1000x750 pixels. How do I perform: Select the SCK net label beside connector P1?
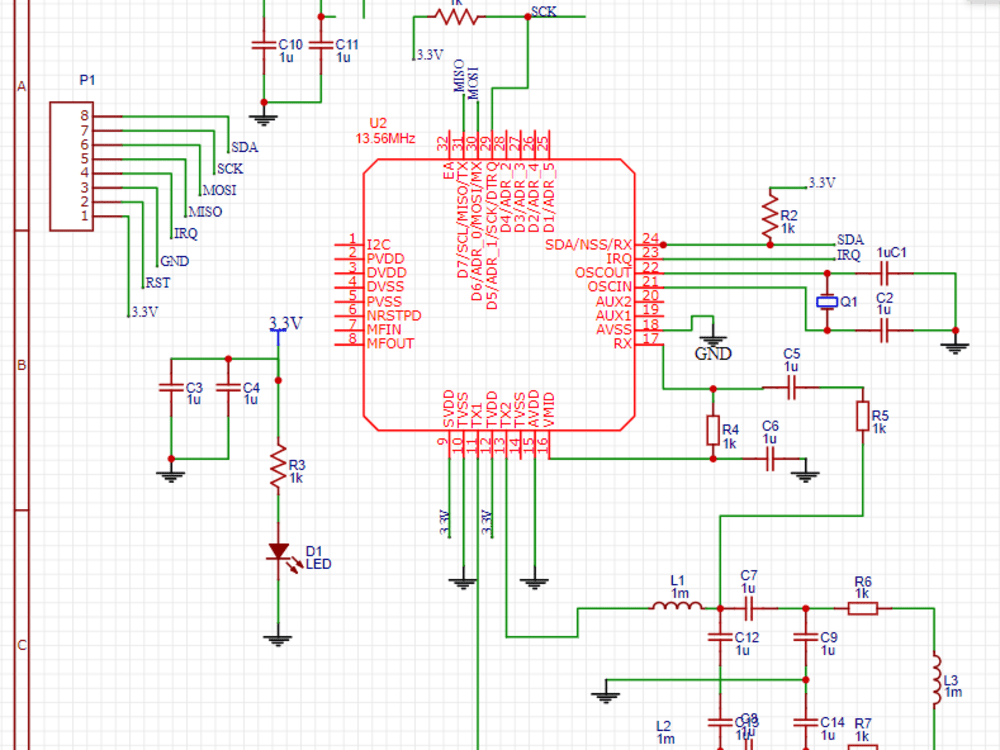(230, 168)
